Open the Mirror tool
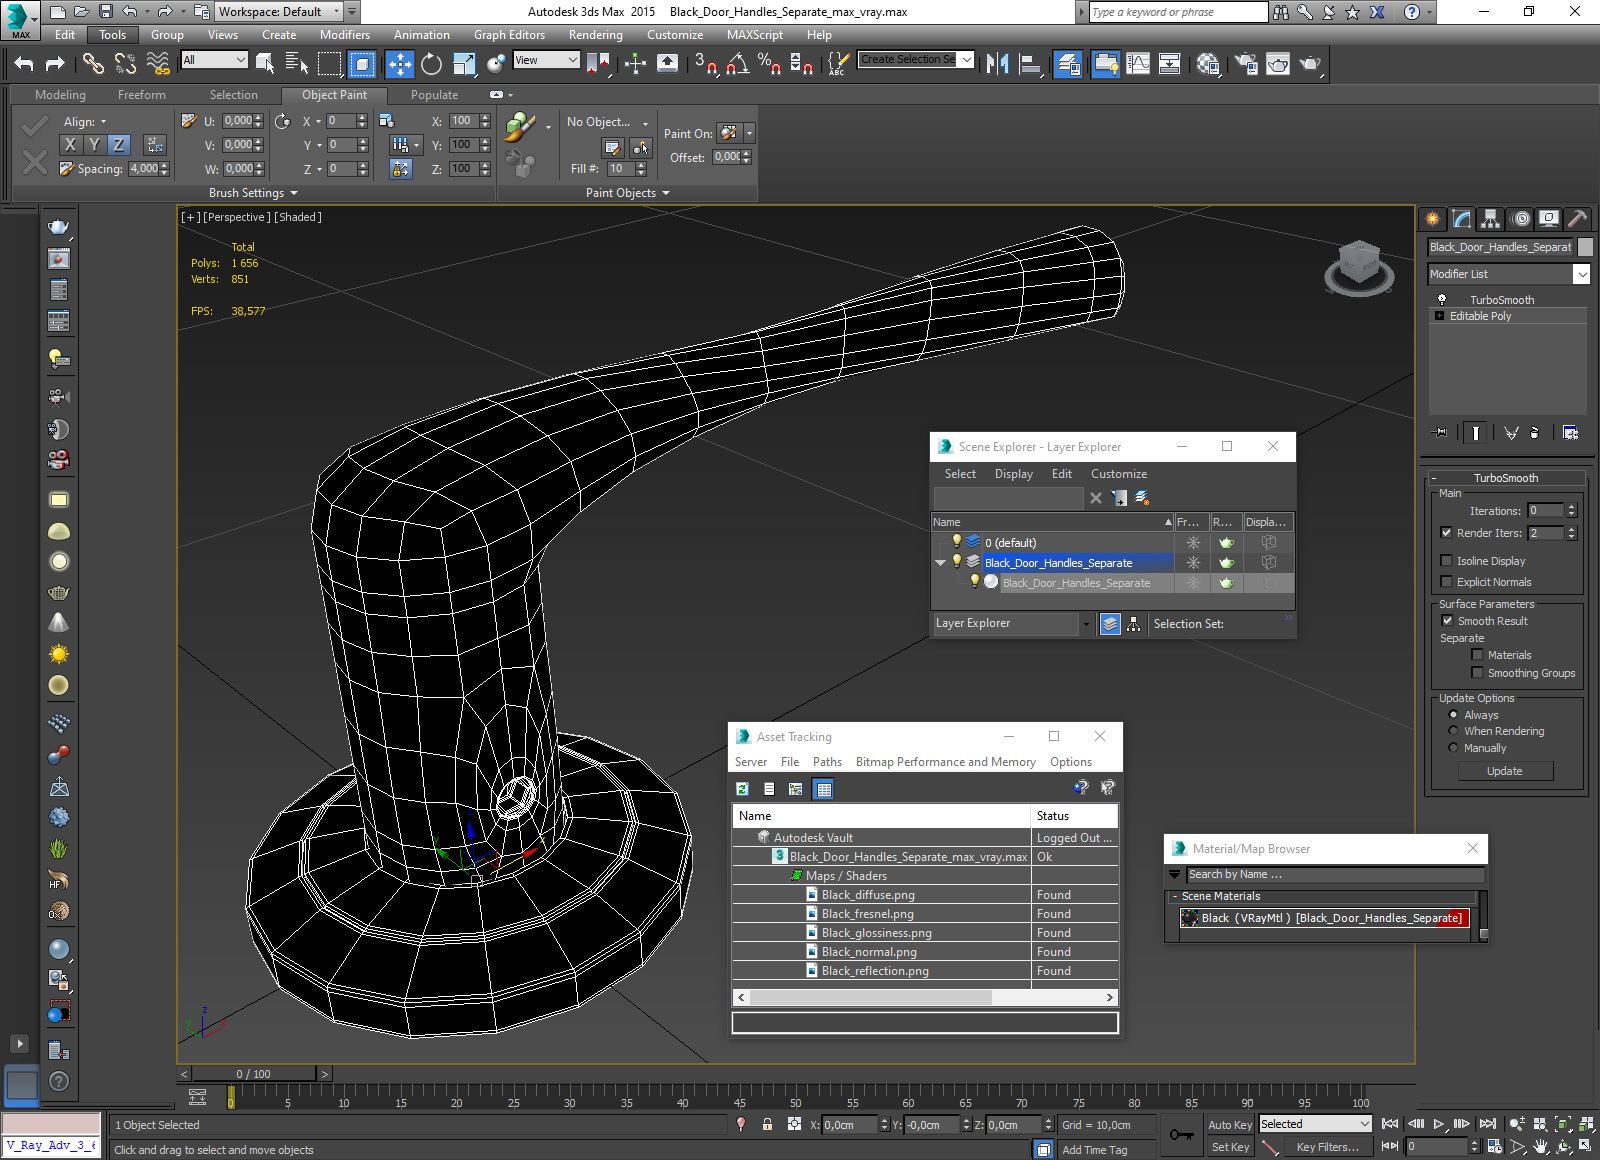The width and height of the screenshot is (1600, 1160). (x=997, y=64)
